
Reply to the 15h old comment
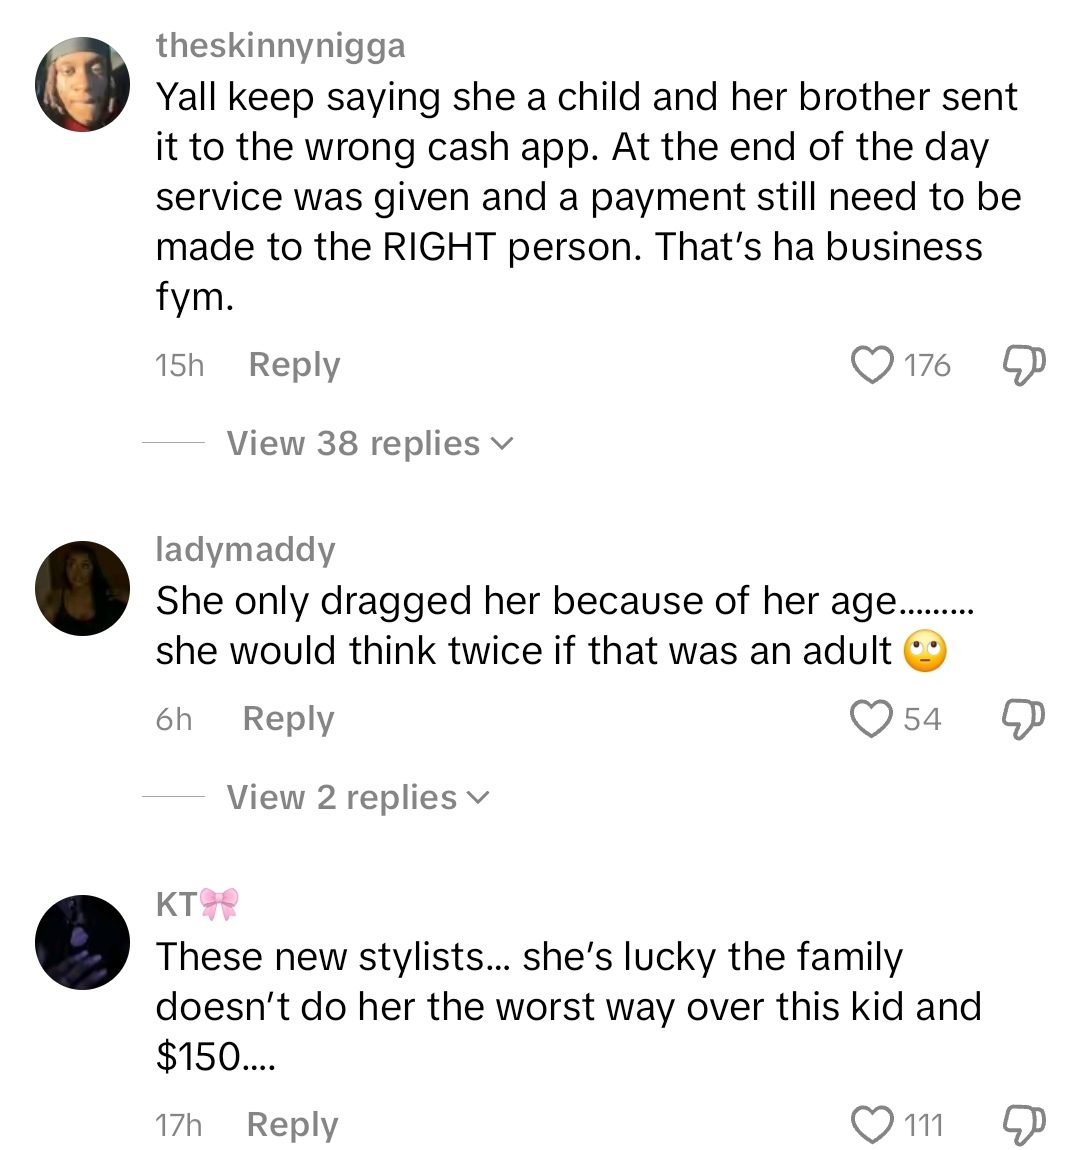coord(294,365)
